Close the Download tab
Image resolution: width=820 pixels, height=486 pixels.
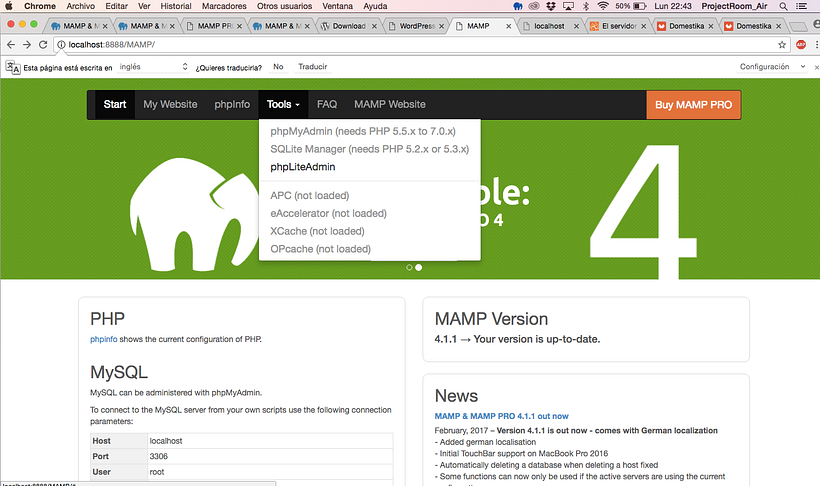(x=374, y=26)
